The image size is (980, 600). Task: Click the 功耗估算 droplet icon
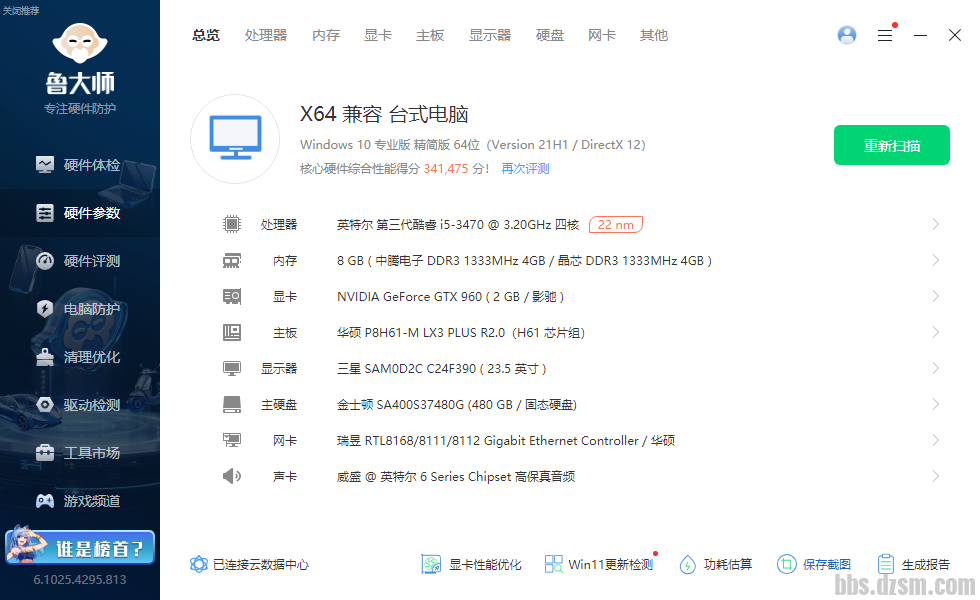(687, 564)
